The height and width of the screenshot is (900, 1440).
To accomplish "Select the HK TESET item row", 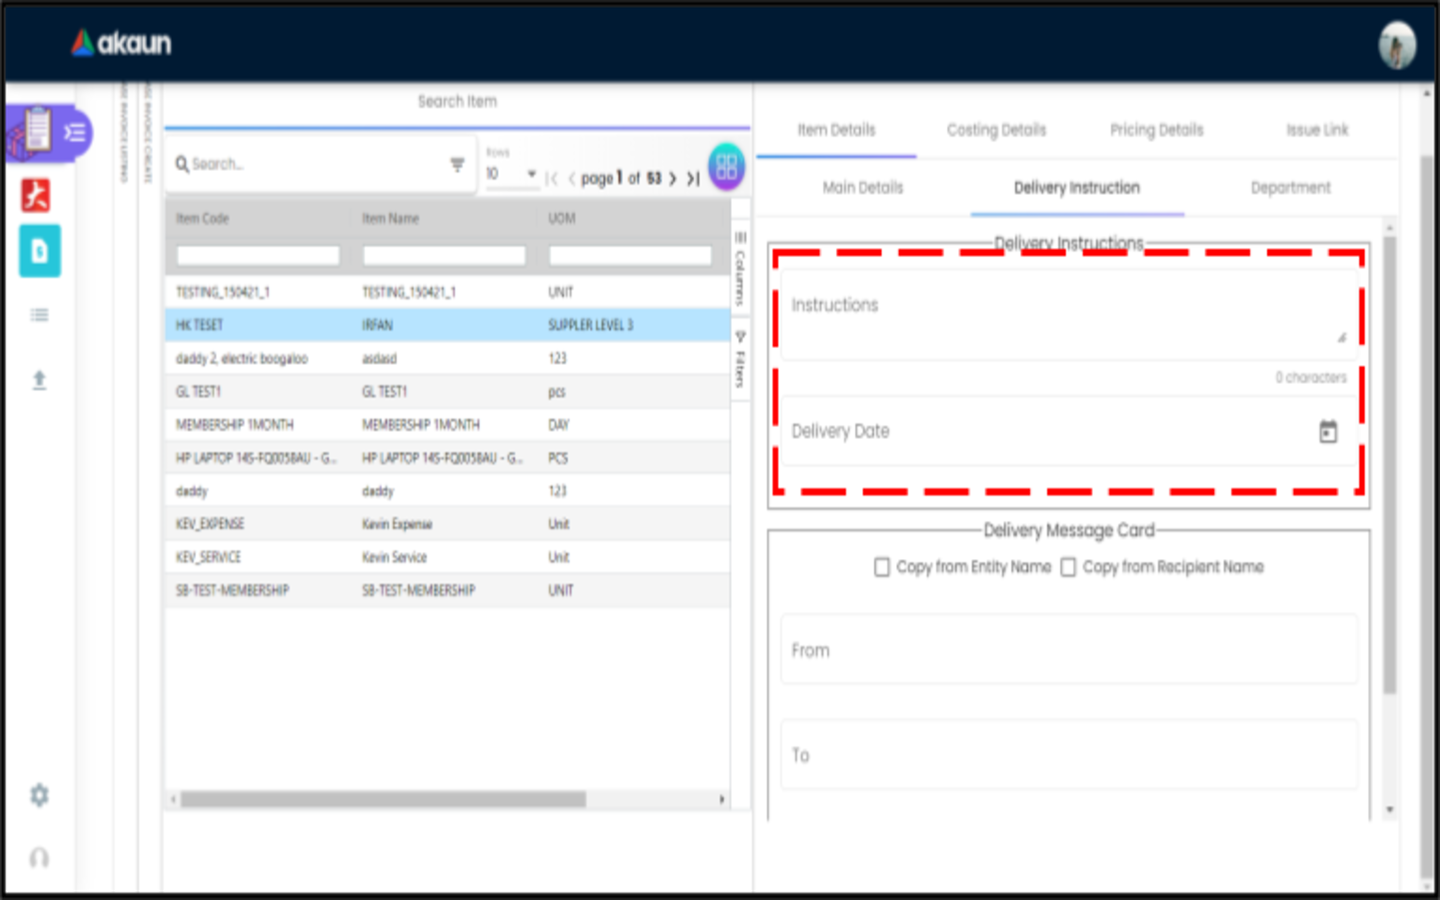I will click(447, 325).
